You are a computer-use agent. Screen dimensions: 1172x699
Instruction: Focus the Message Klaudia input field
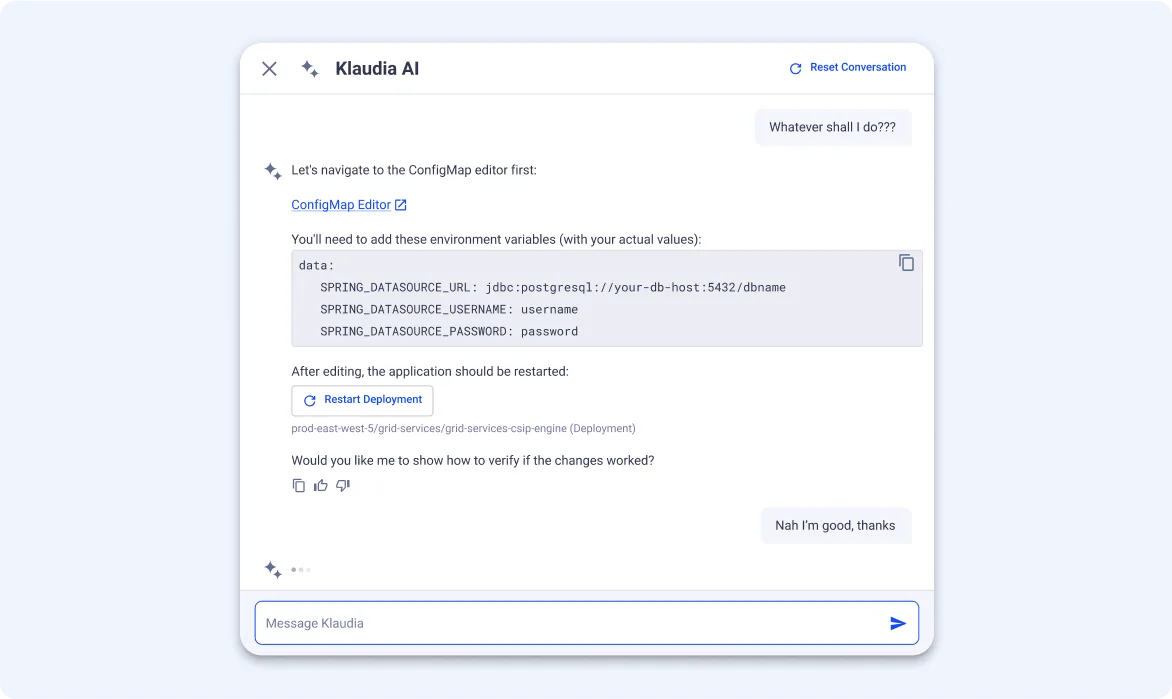[570, 623]
